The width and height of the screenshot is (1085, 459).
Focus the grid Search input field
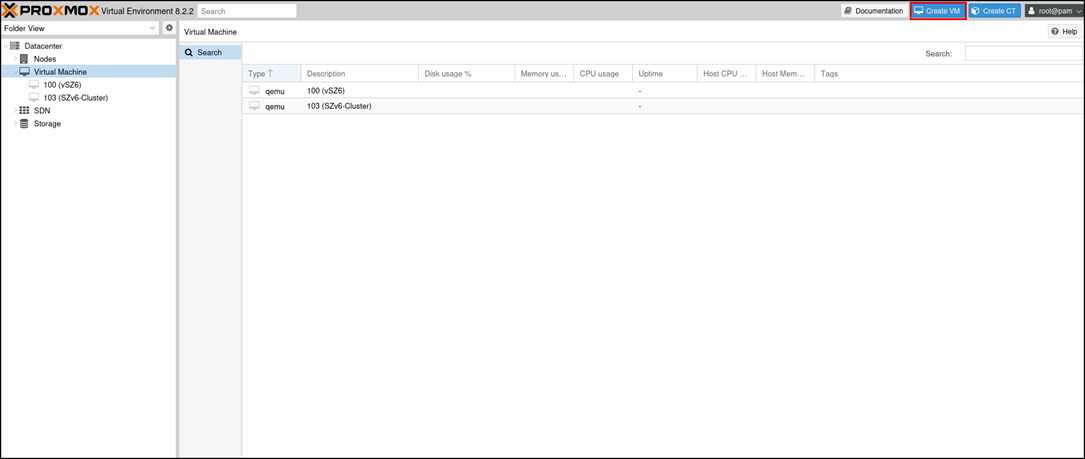(1024, 53)
